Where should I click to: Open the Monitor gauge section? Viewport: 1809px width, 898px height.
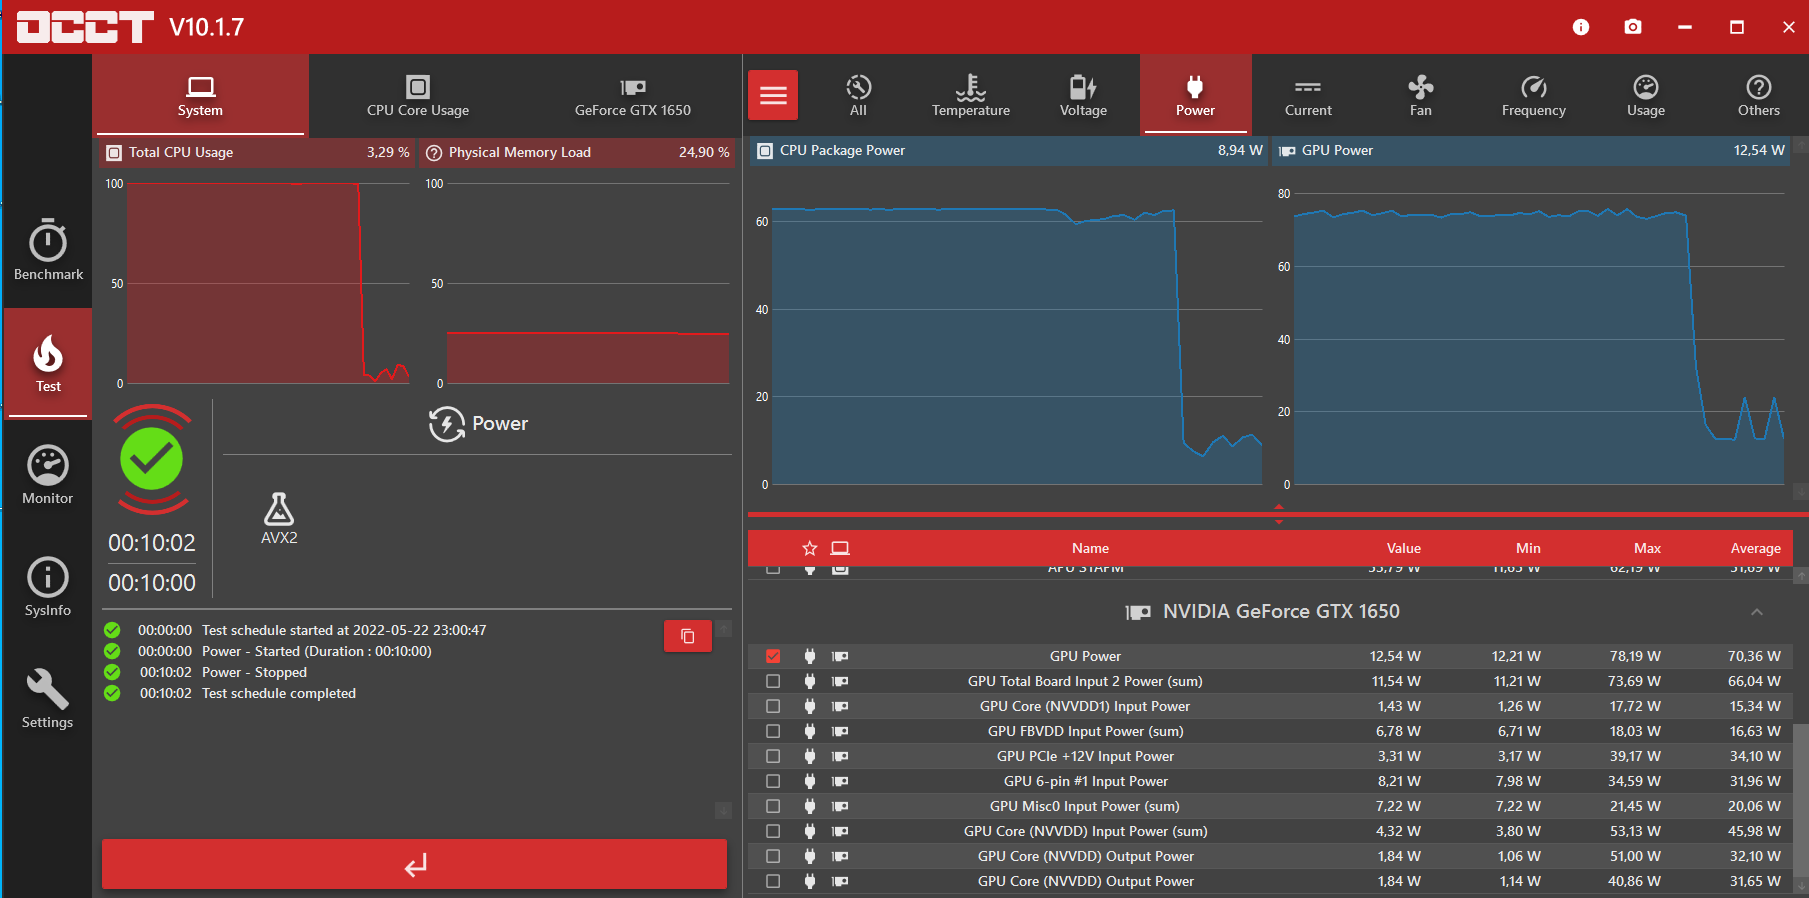click(x=48, y=474)
